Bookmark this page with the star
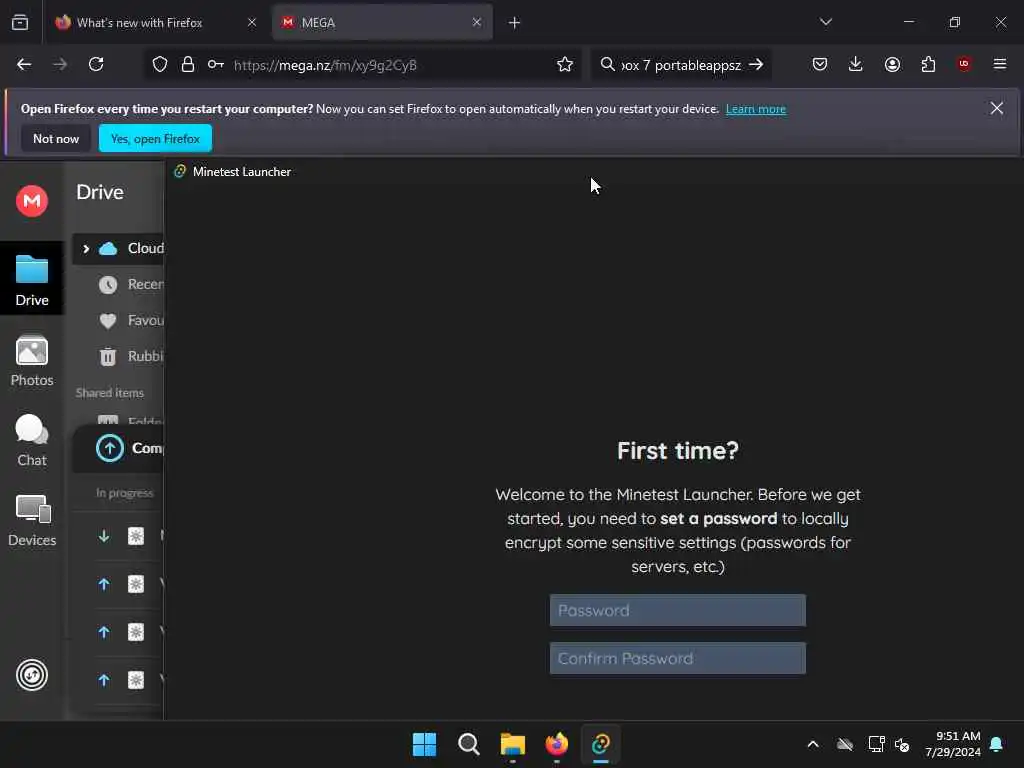The width and height of the screenshot is (1024, 768). point(565,65)
